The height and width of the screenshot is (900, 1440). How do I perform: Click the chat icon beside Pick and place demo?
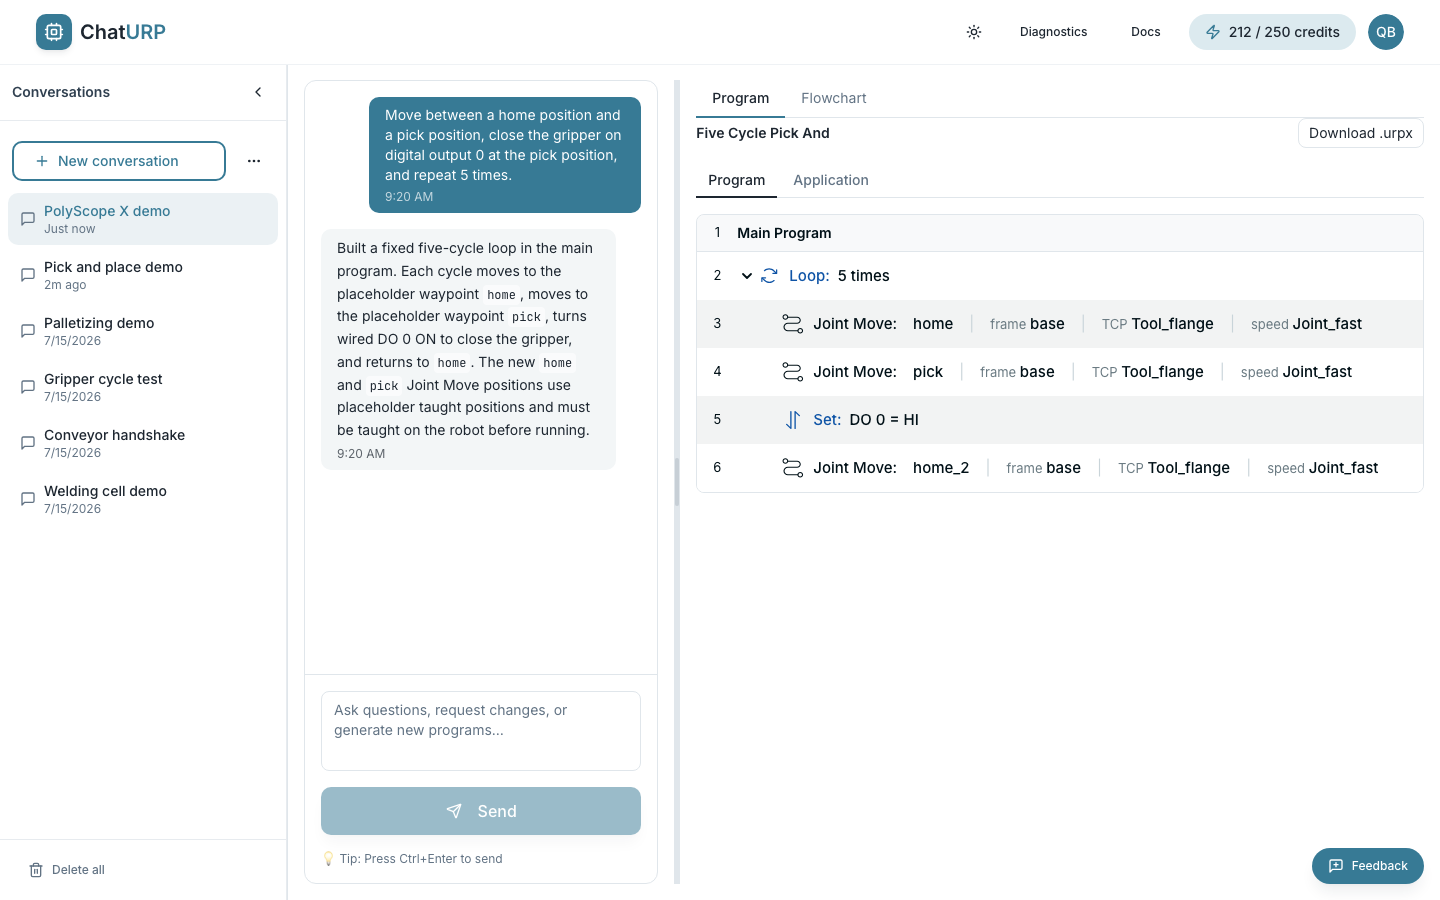28,275
